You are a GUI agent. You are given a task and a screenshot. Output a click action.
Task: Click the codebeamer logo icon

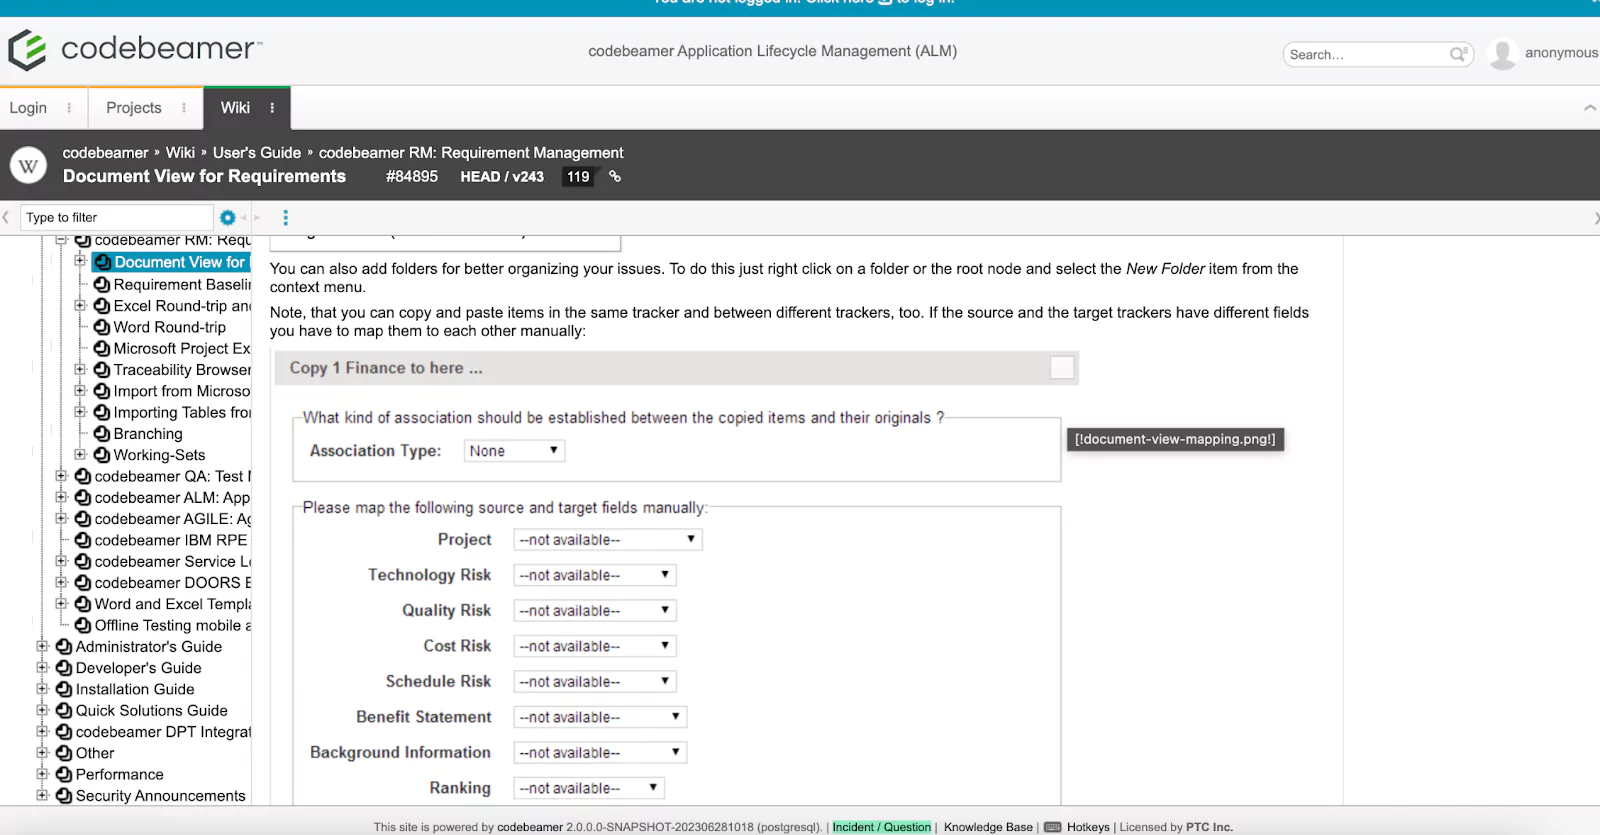[x=27, y=49]
